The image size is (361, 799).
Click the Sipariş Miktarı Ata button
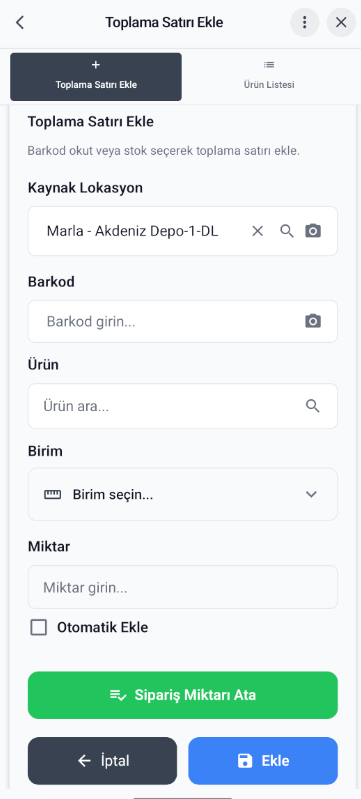(x=183, y=695)
